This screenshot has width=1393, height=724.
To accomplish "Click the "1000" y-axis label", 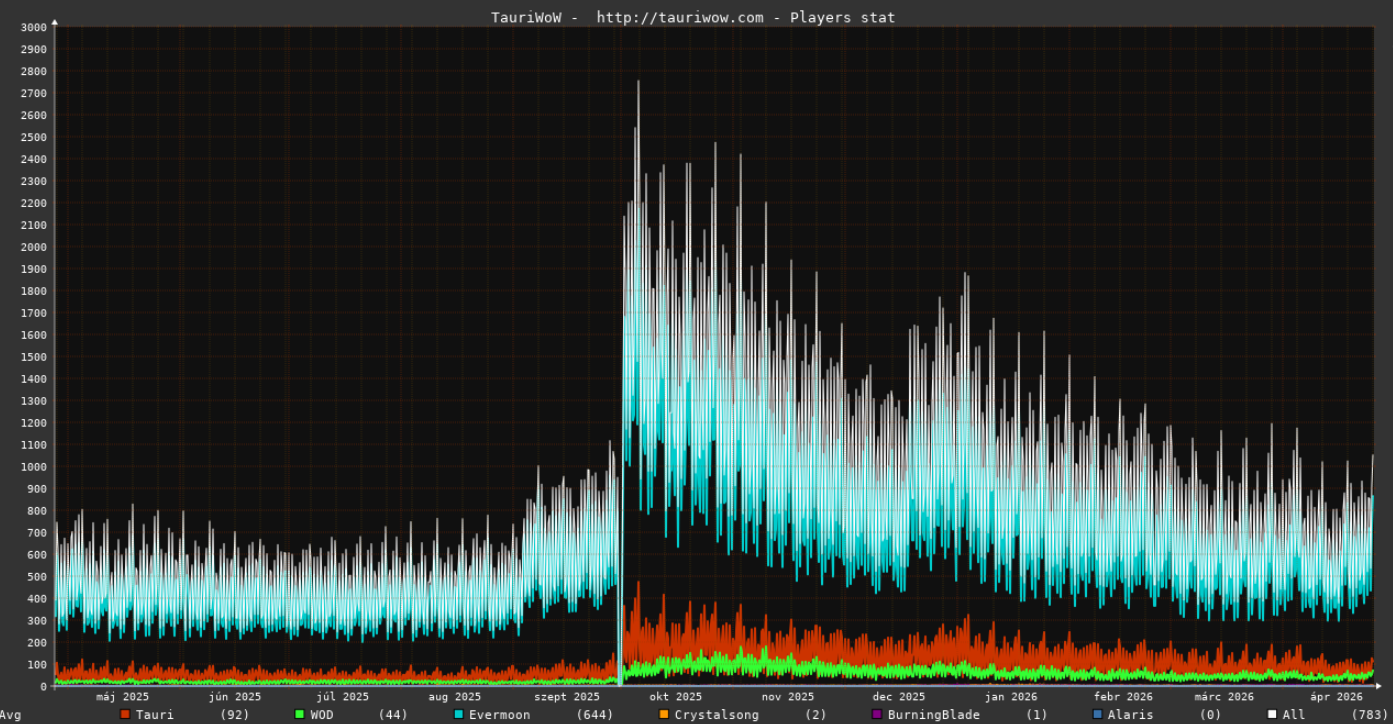I will pyautogui.click(x=33, y=467).
